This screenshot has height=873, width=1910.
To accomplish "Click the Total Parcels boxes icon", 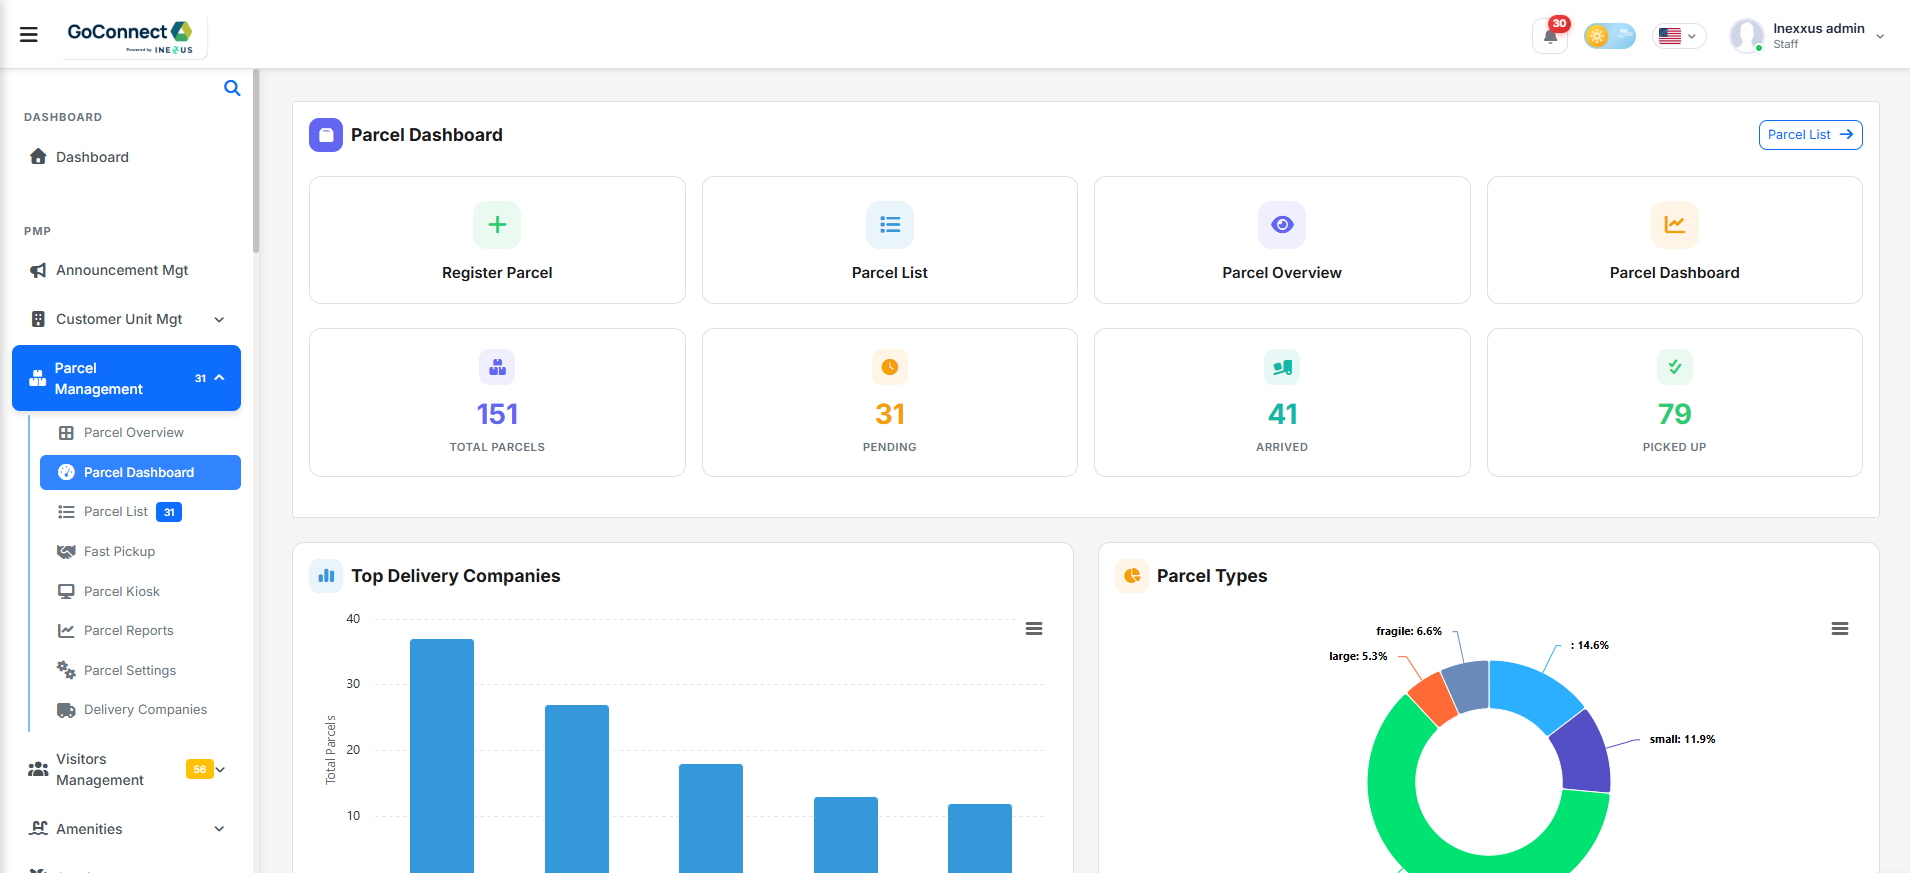I will point(497,367).
